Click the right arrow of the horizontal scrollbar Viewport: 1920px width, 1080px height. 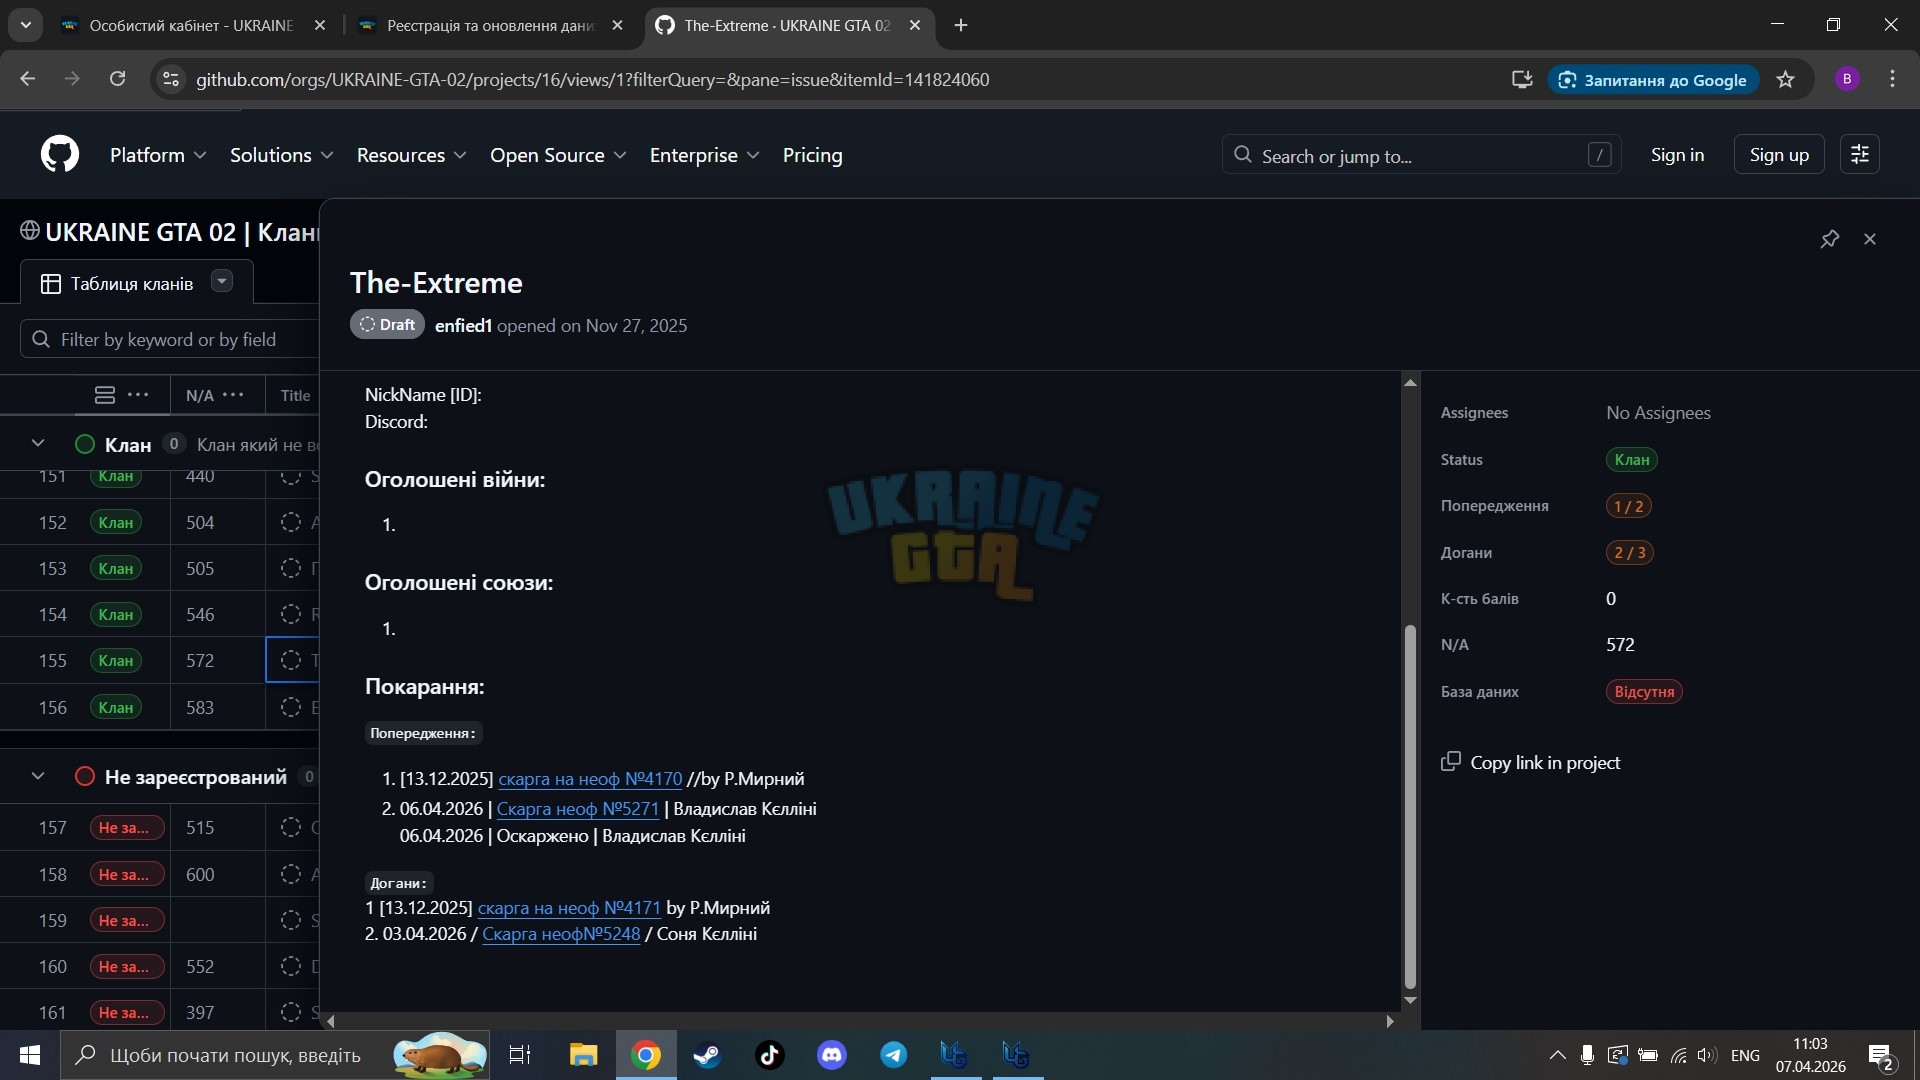point(1389,1021)
